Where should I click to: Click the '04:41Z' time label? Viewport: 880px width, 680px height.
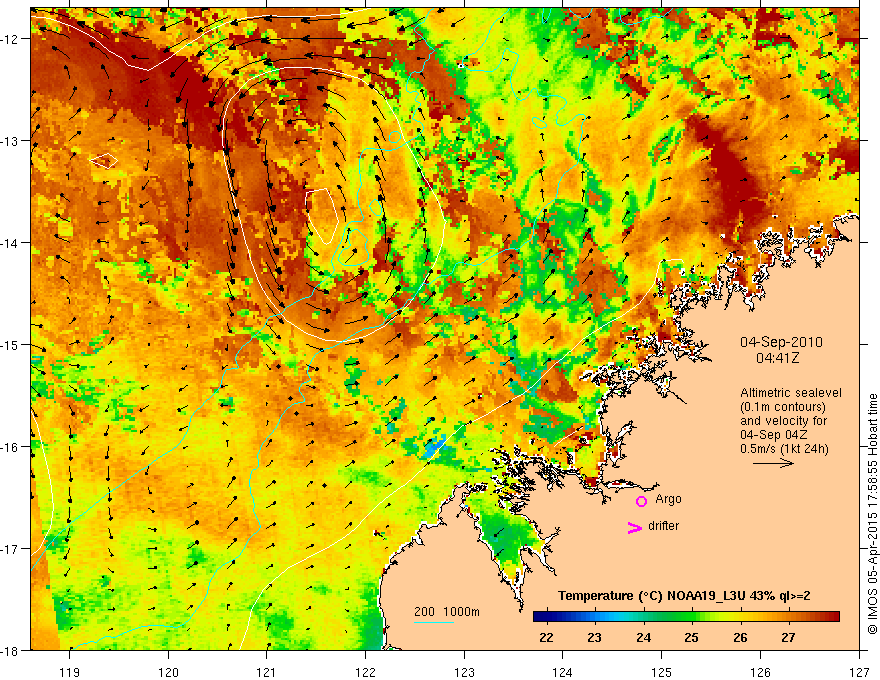point(777,358)
